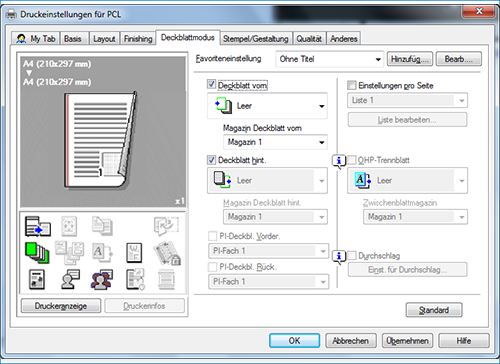Switch to the Basis tab
This screenshot has height=364, width=500.
(x=73, y=39)
